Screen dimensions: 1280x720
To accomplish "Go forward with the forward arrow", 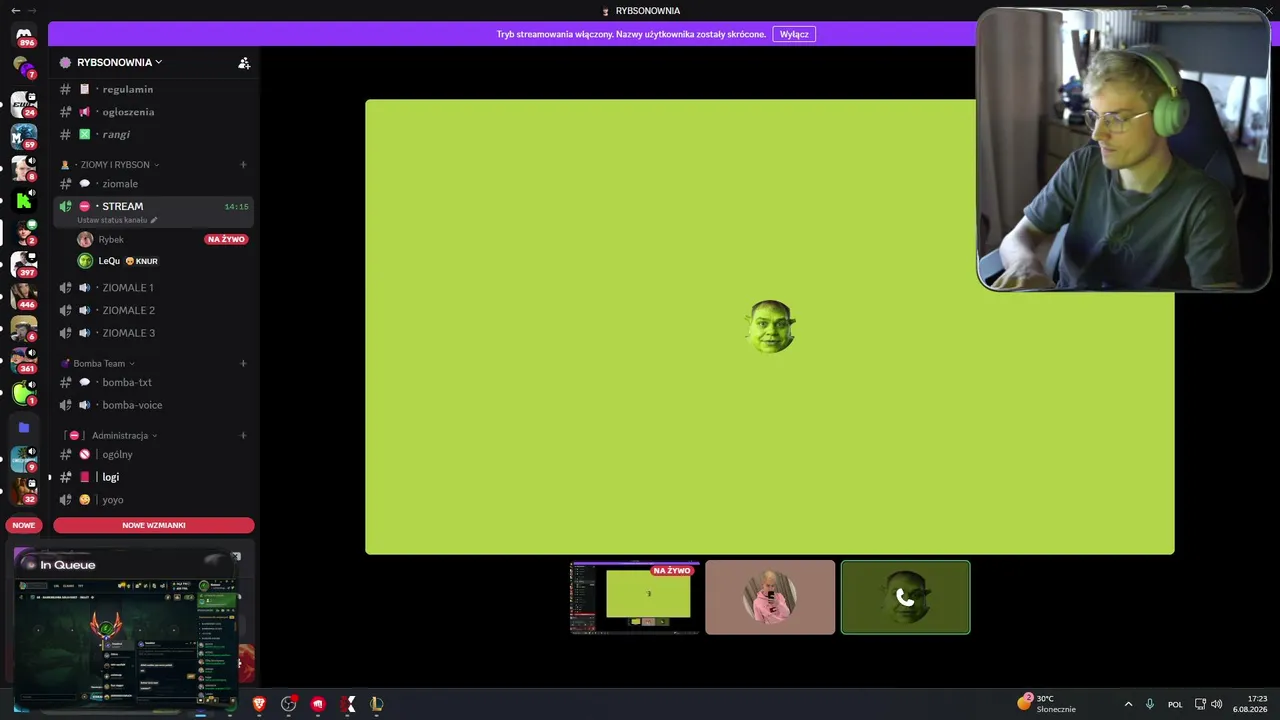I will 32,10.
